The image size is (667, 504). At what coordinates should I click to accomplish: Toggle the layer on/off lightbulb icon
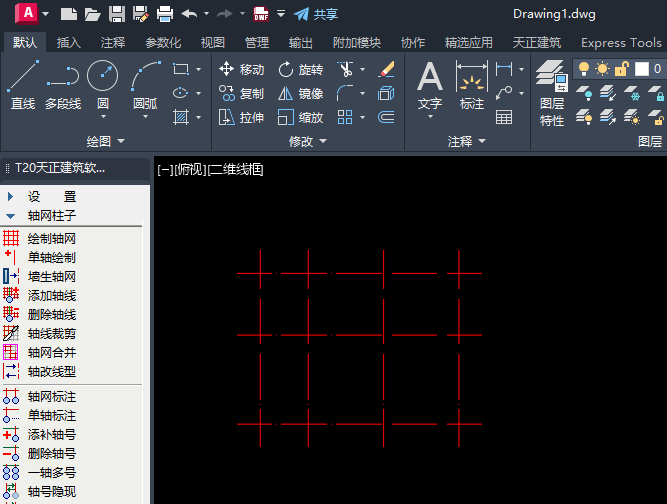tap(584, 68)
